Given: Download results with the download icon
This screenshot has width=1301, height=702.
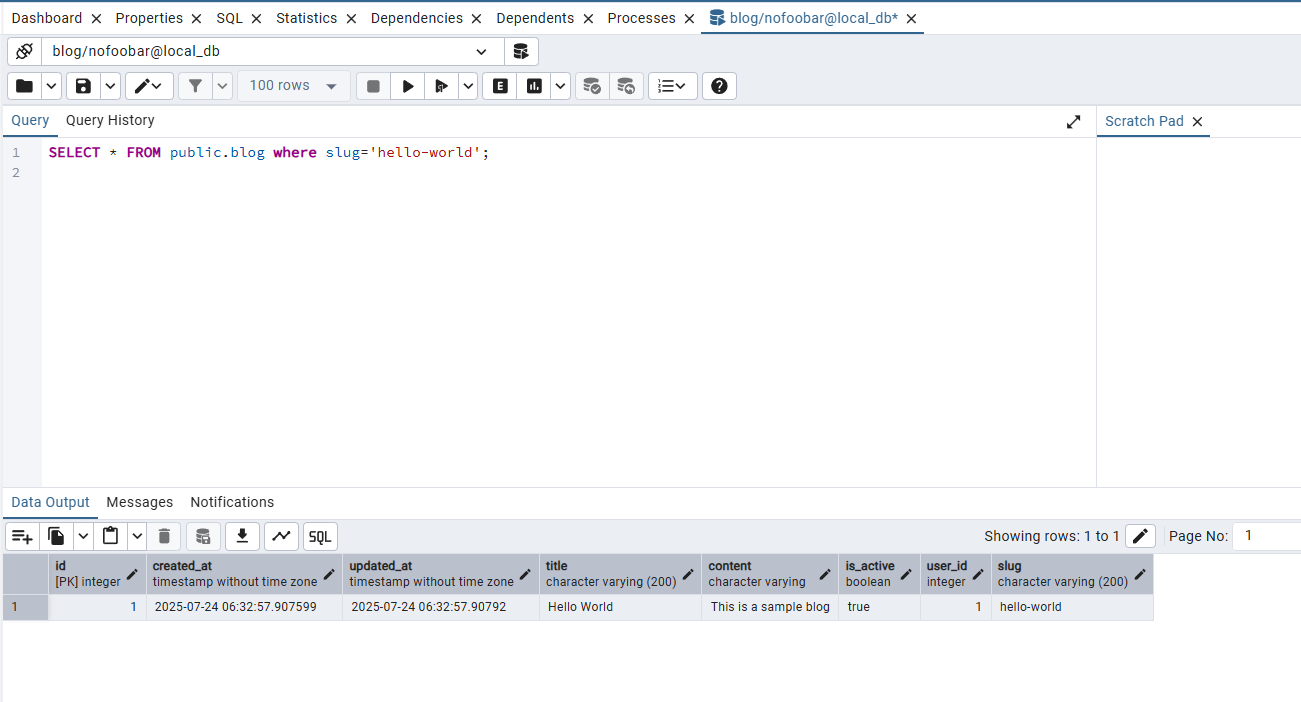Looking at the screenshot, I should point(242,536).
